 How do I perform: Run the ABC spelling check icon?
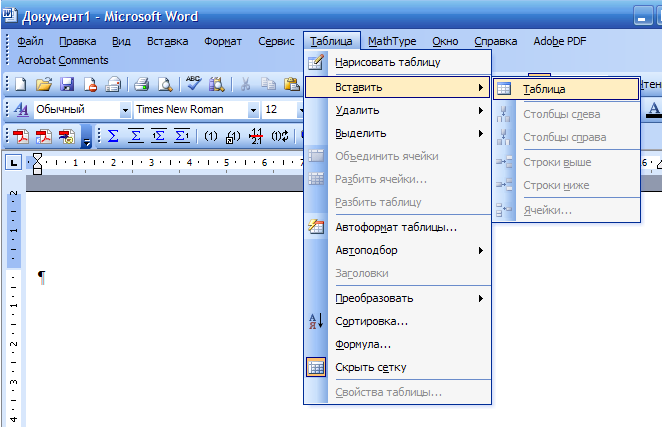click(x=193, y=84)
